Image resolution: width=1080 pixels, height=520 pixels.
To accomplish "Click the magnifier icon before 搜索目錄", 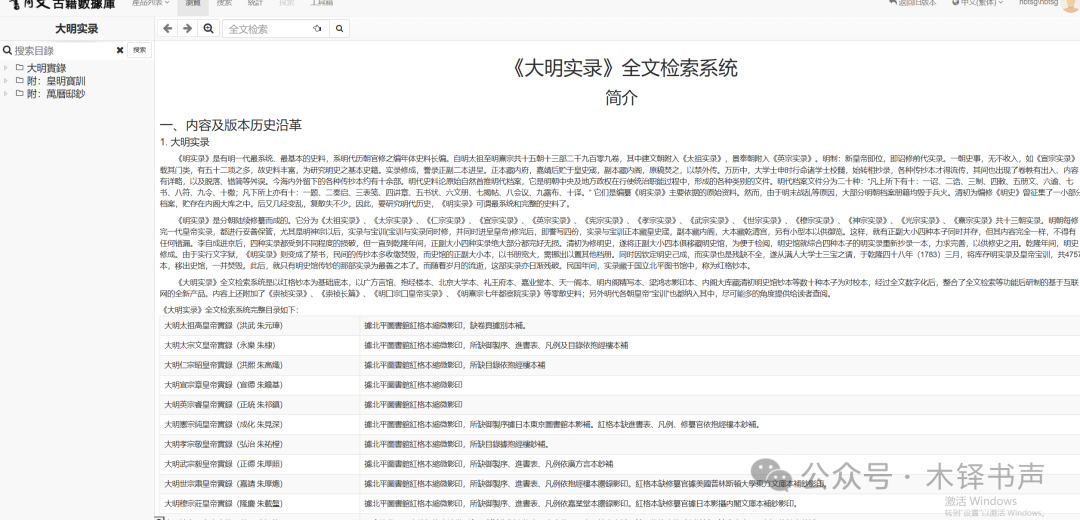I will point(8,50).
